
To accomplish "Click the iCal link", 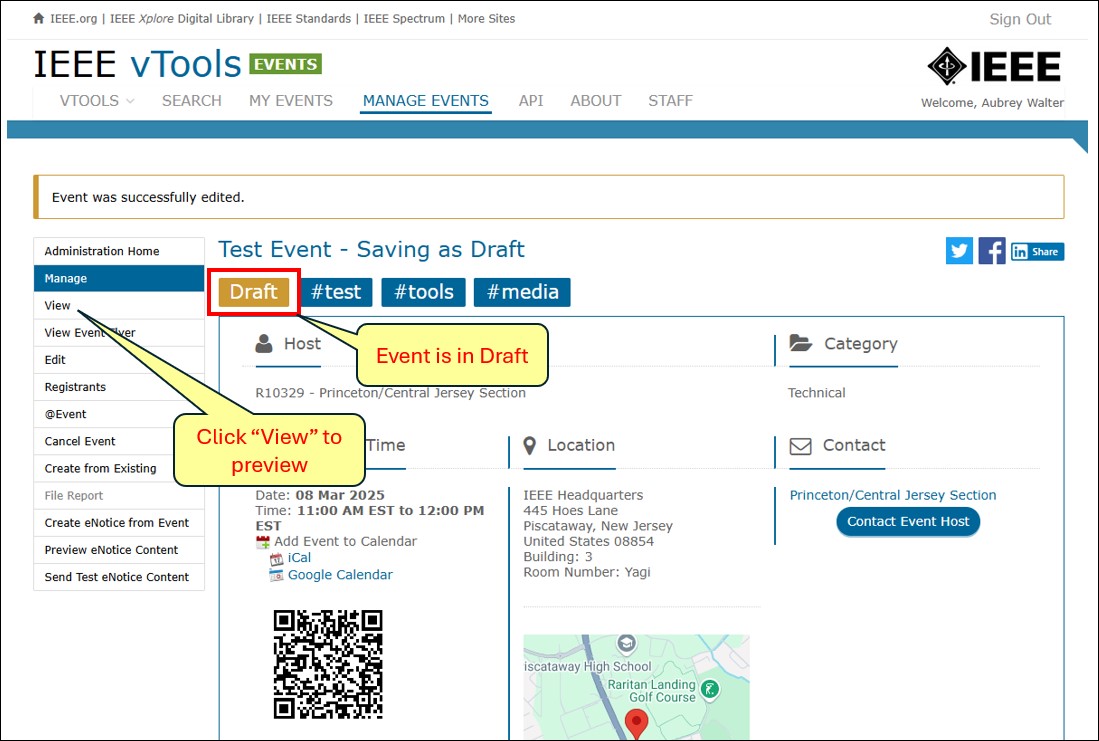I will point(299,558).
